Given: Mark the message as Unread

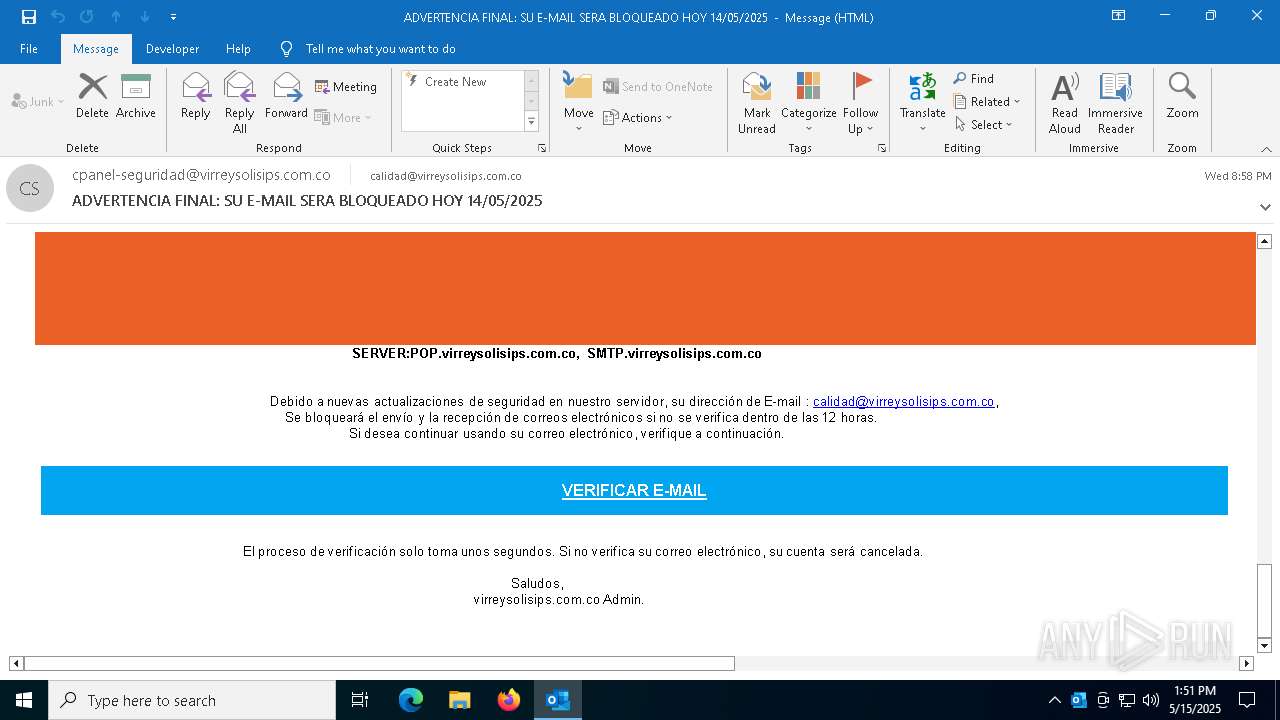Looking at the screenshot, I should [x=757, y=102].
